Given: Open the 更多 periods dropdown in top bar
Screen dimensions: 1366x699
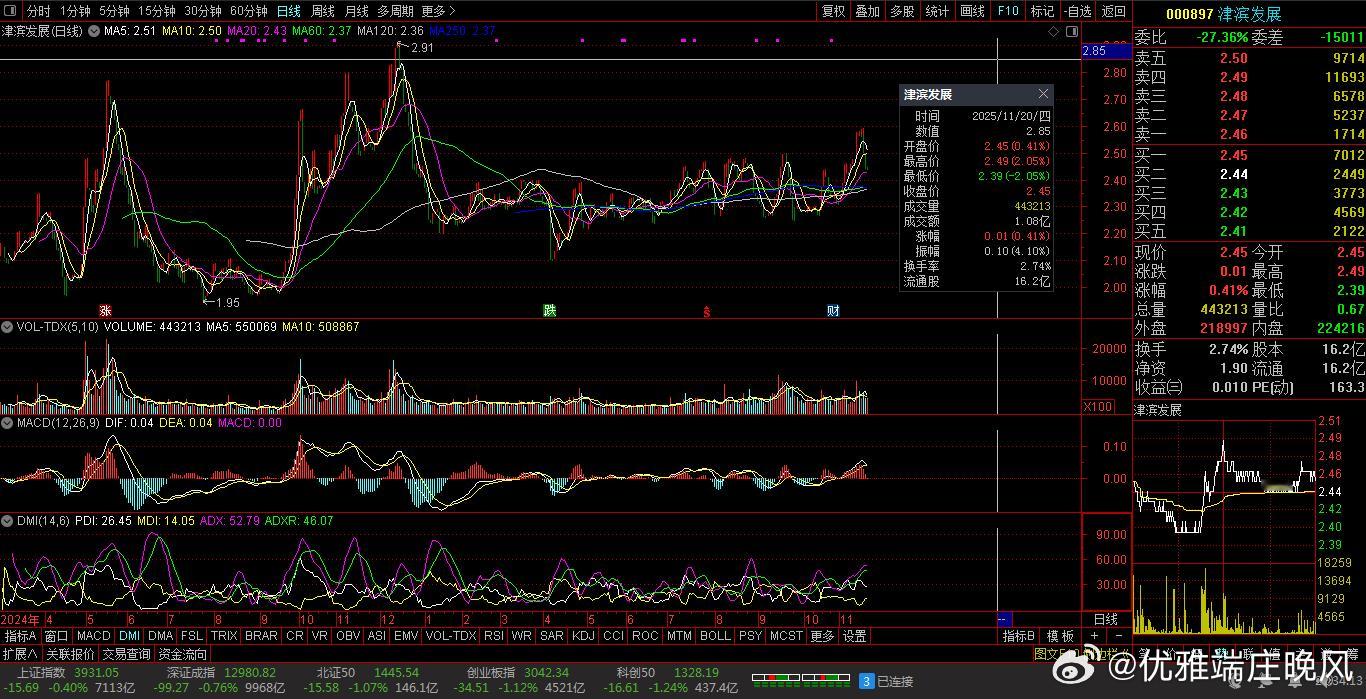Looking at the screenshot, I should (437, 11).
